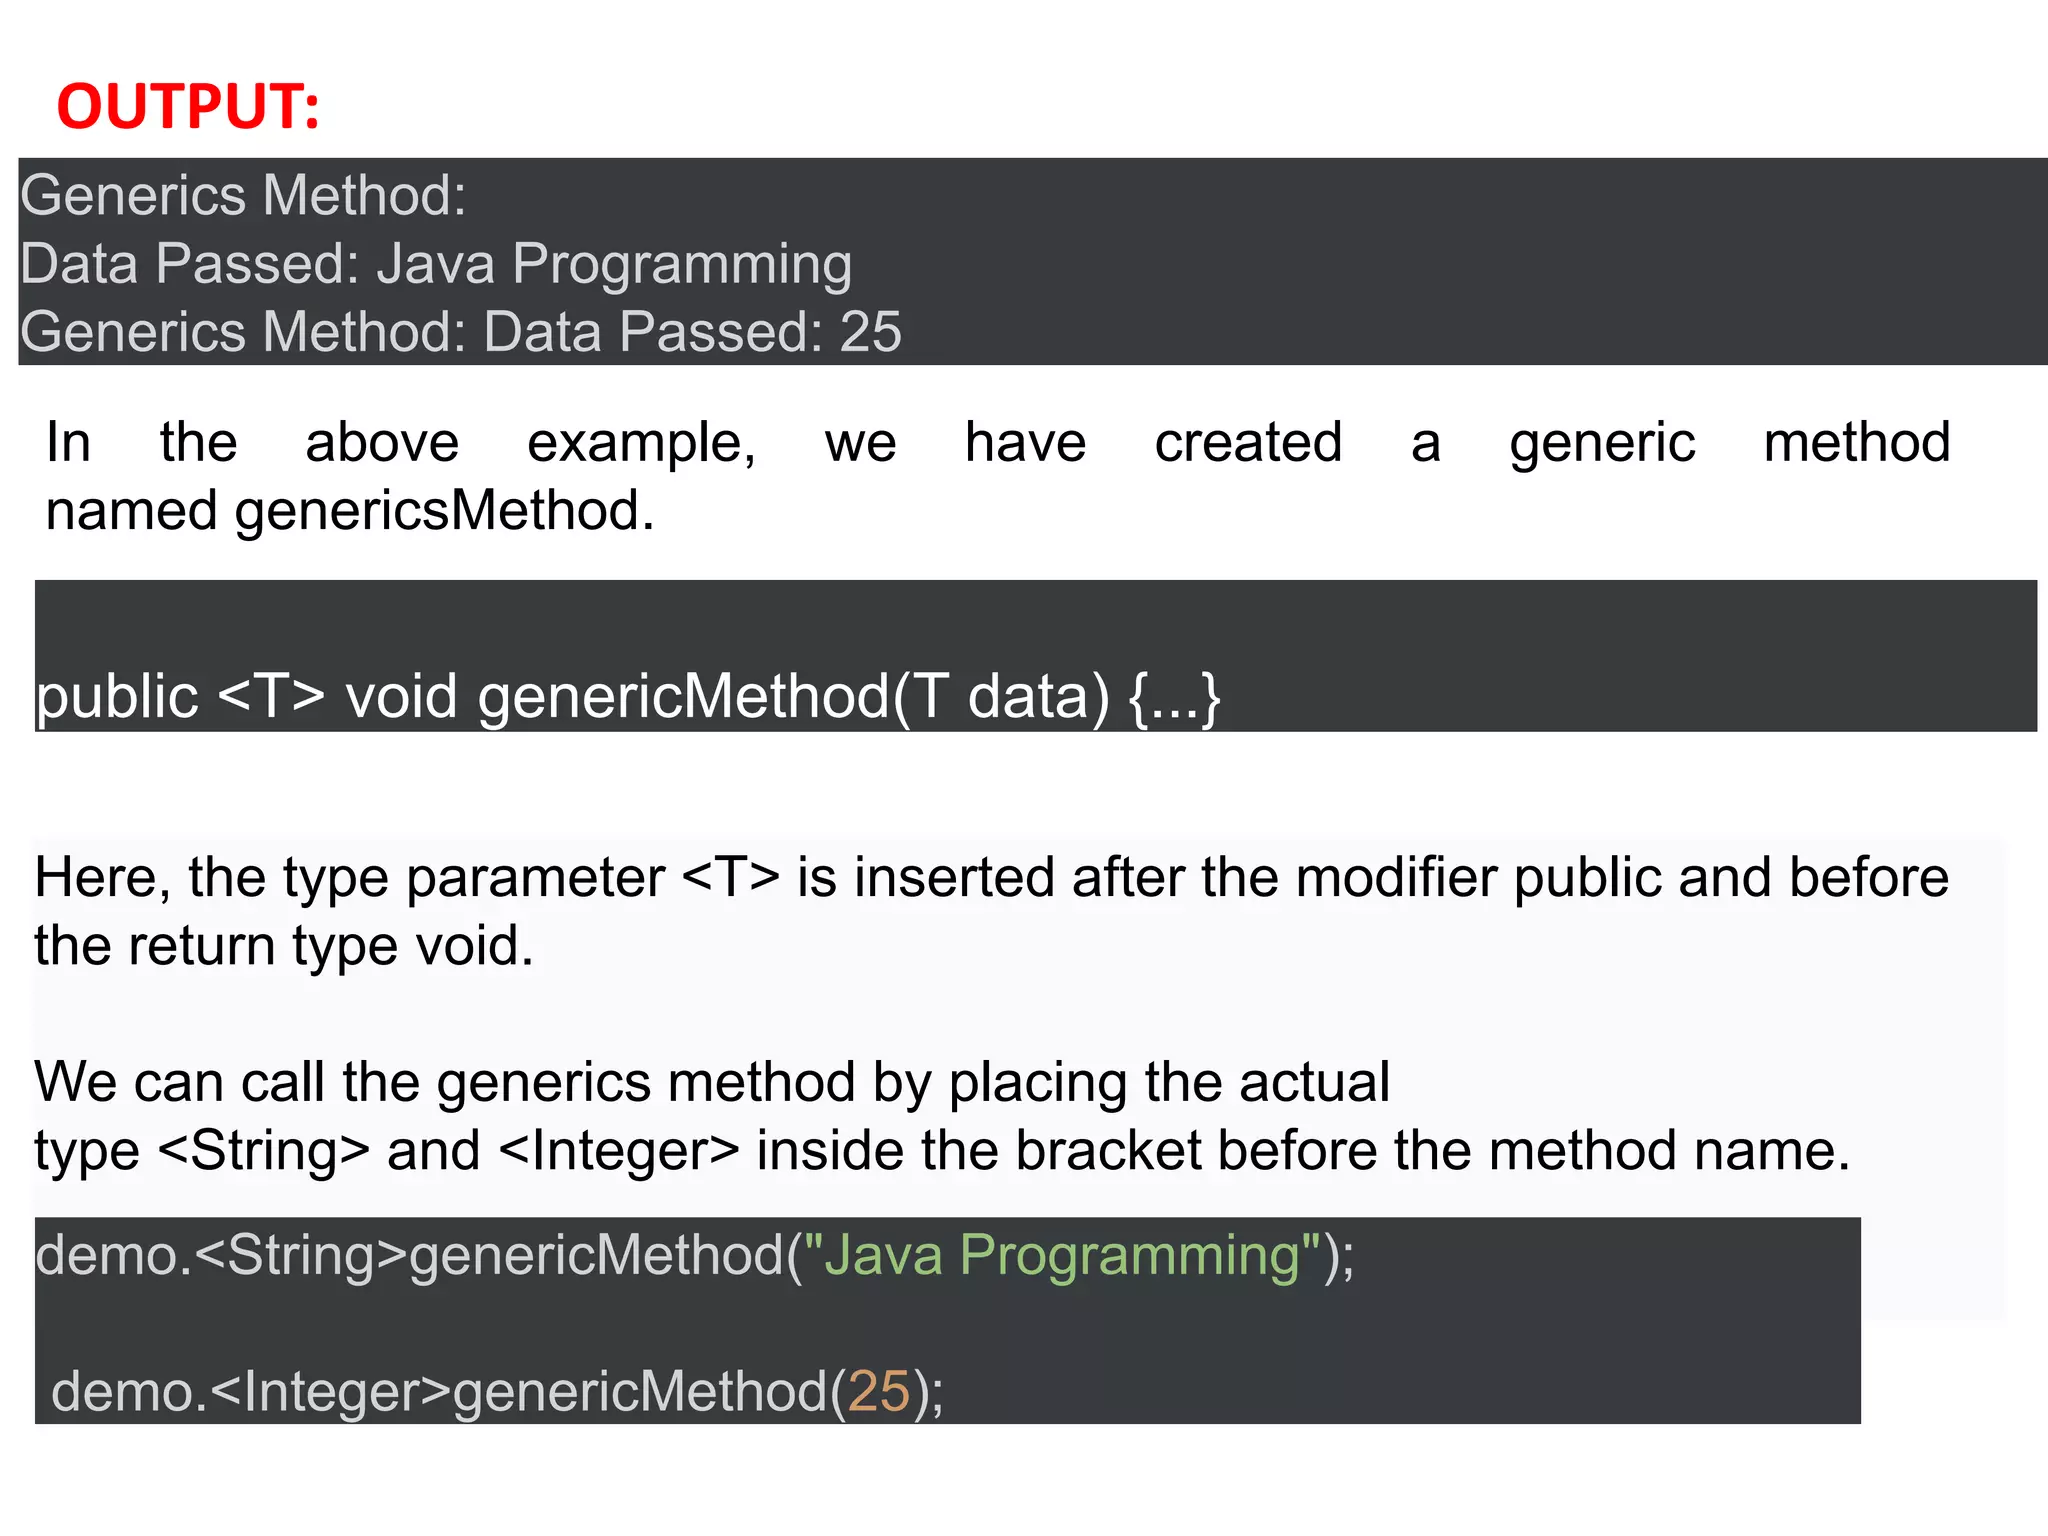Click '<Integer>' in the explanation paragraph
Viewport: 2048px width, 1536px height.
coord(619,1151)
